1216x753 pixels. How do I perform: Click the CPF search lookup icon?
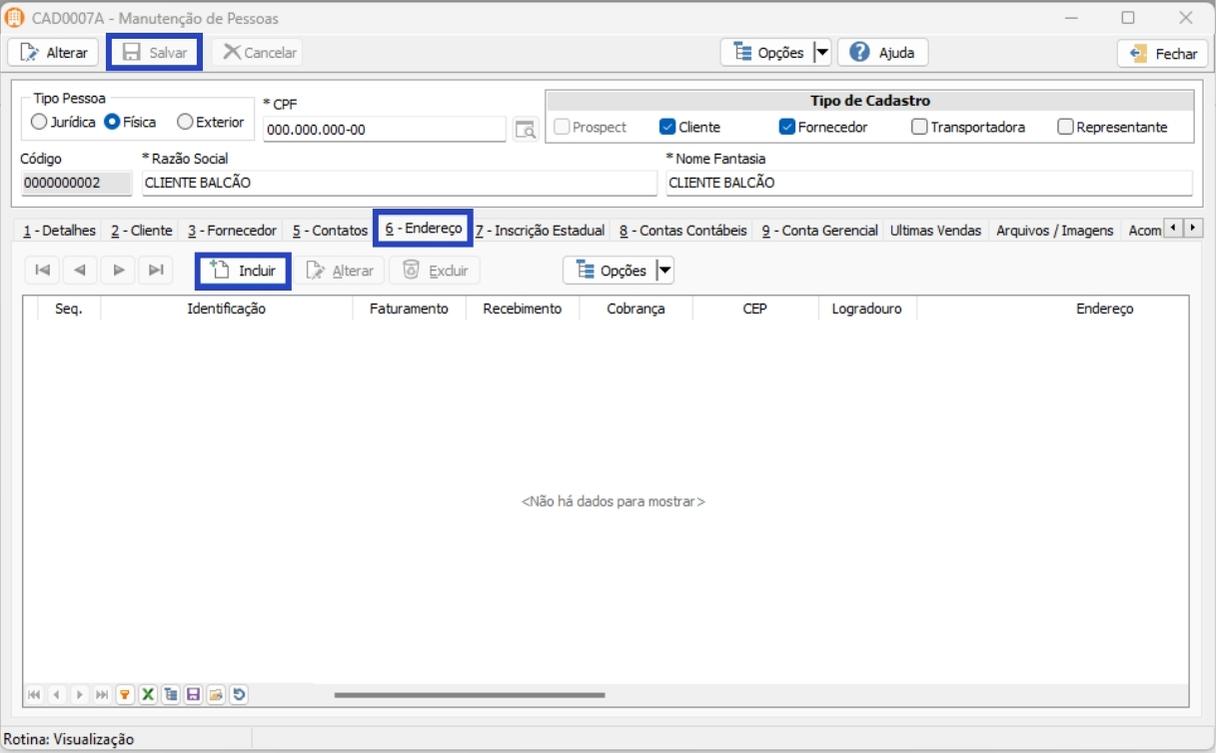coord(525,129)
